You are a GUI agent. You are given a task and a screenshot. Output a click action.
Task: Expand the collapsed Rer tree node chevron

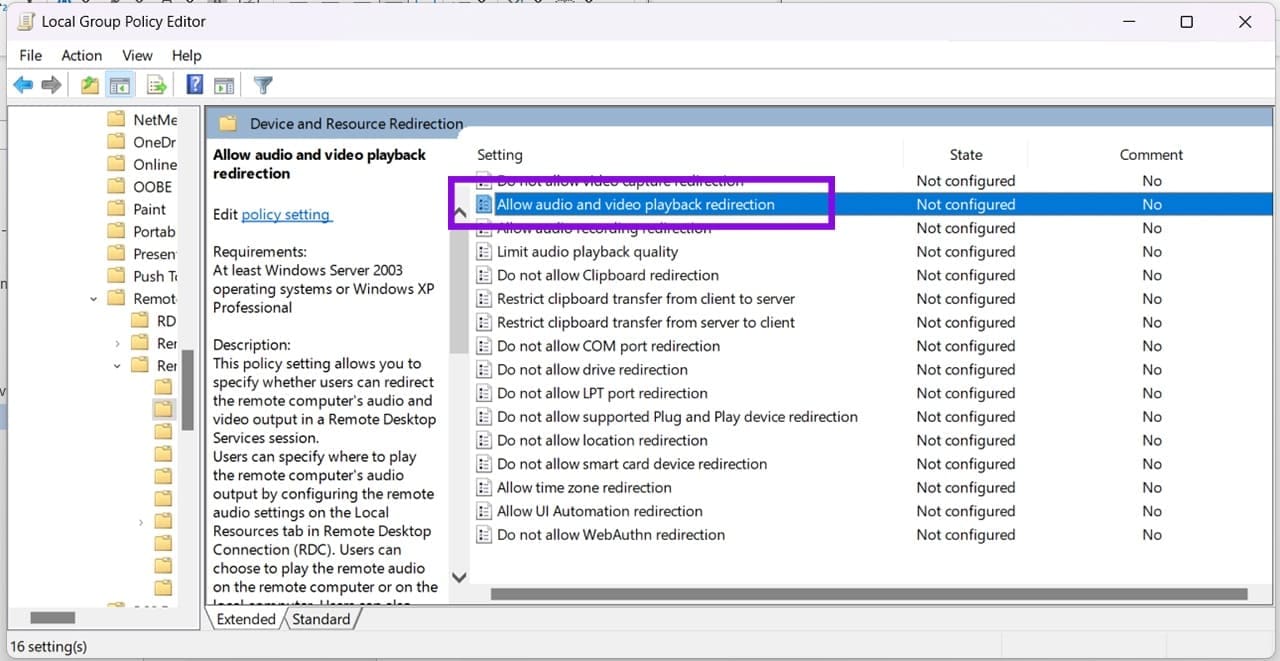pos(118,343)
